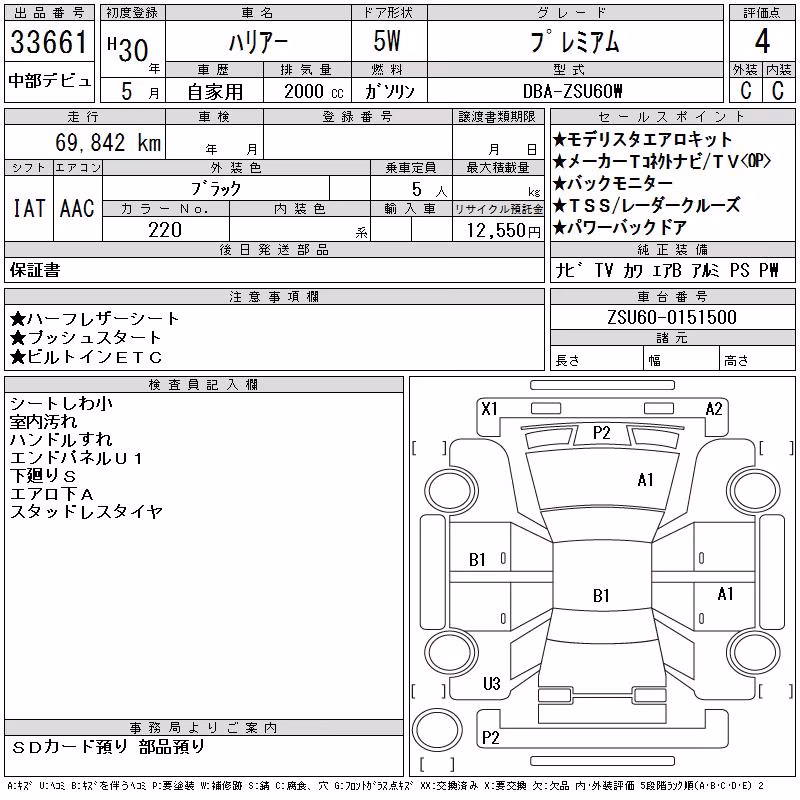The image size is (800, 800).
Task: Click the 幅 dimension field
Action: tap(681, 358)
